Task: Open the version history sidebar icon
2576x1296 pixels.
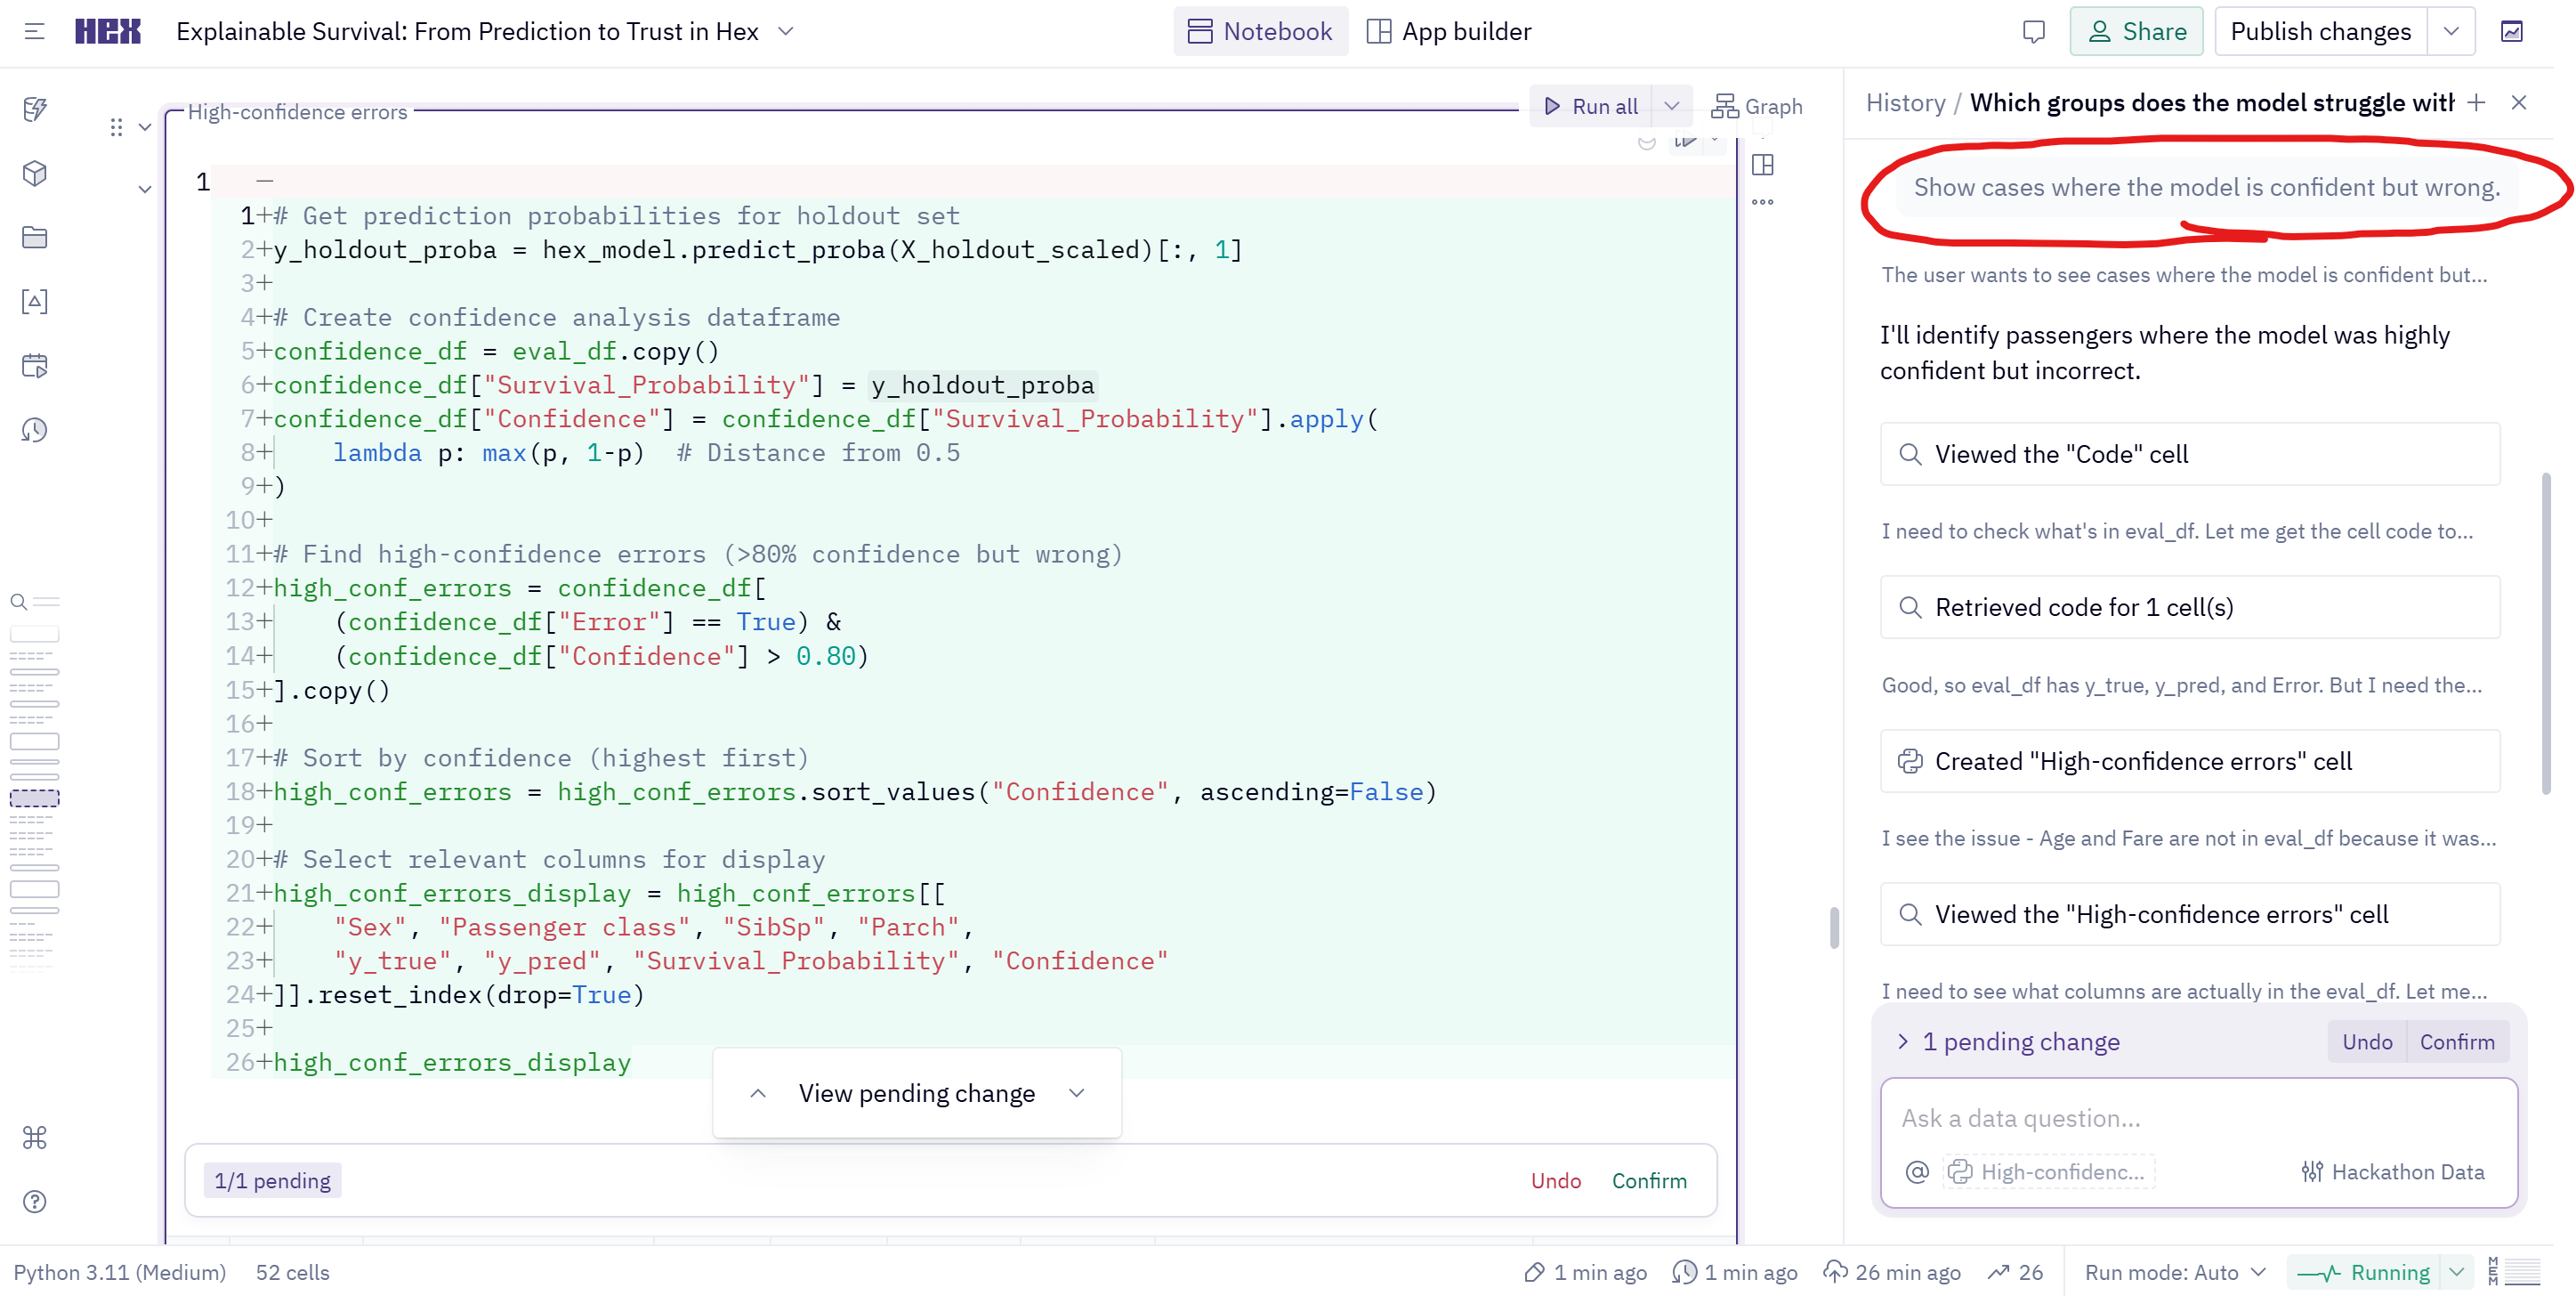Action: pyautogui.click(x=35, y=430)
